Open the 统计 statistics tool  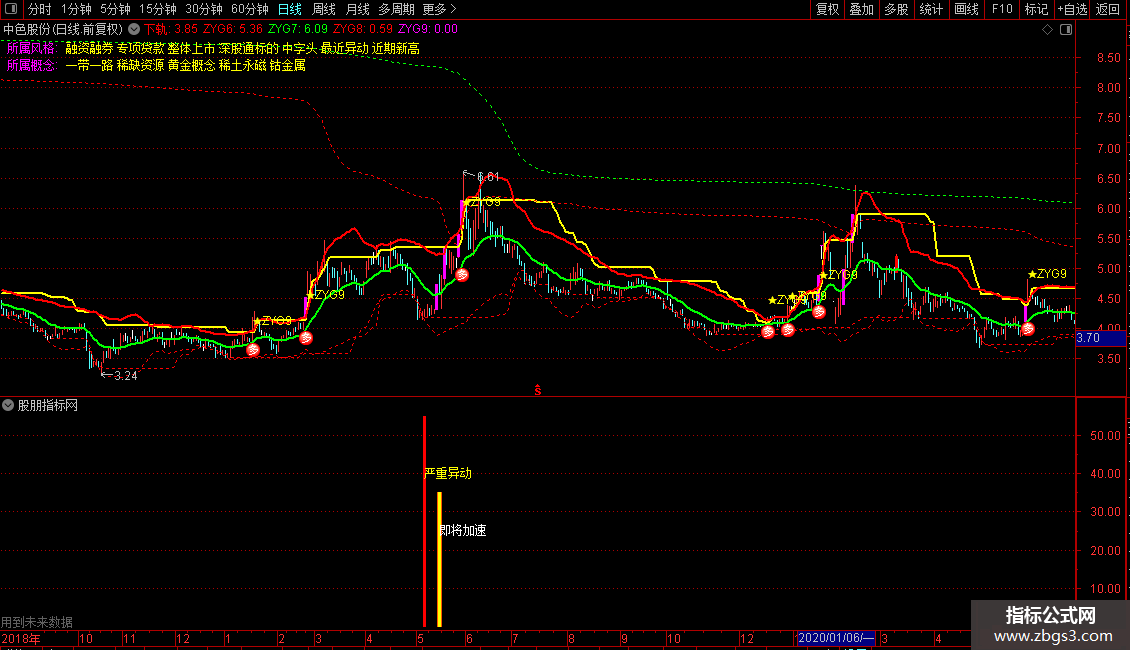(930, 9)
